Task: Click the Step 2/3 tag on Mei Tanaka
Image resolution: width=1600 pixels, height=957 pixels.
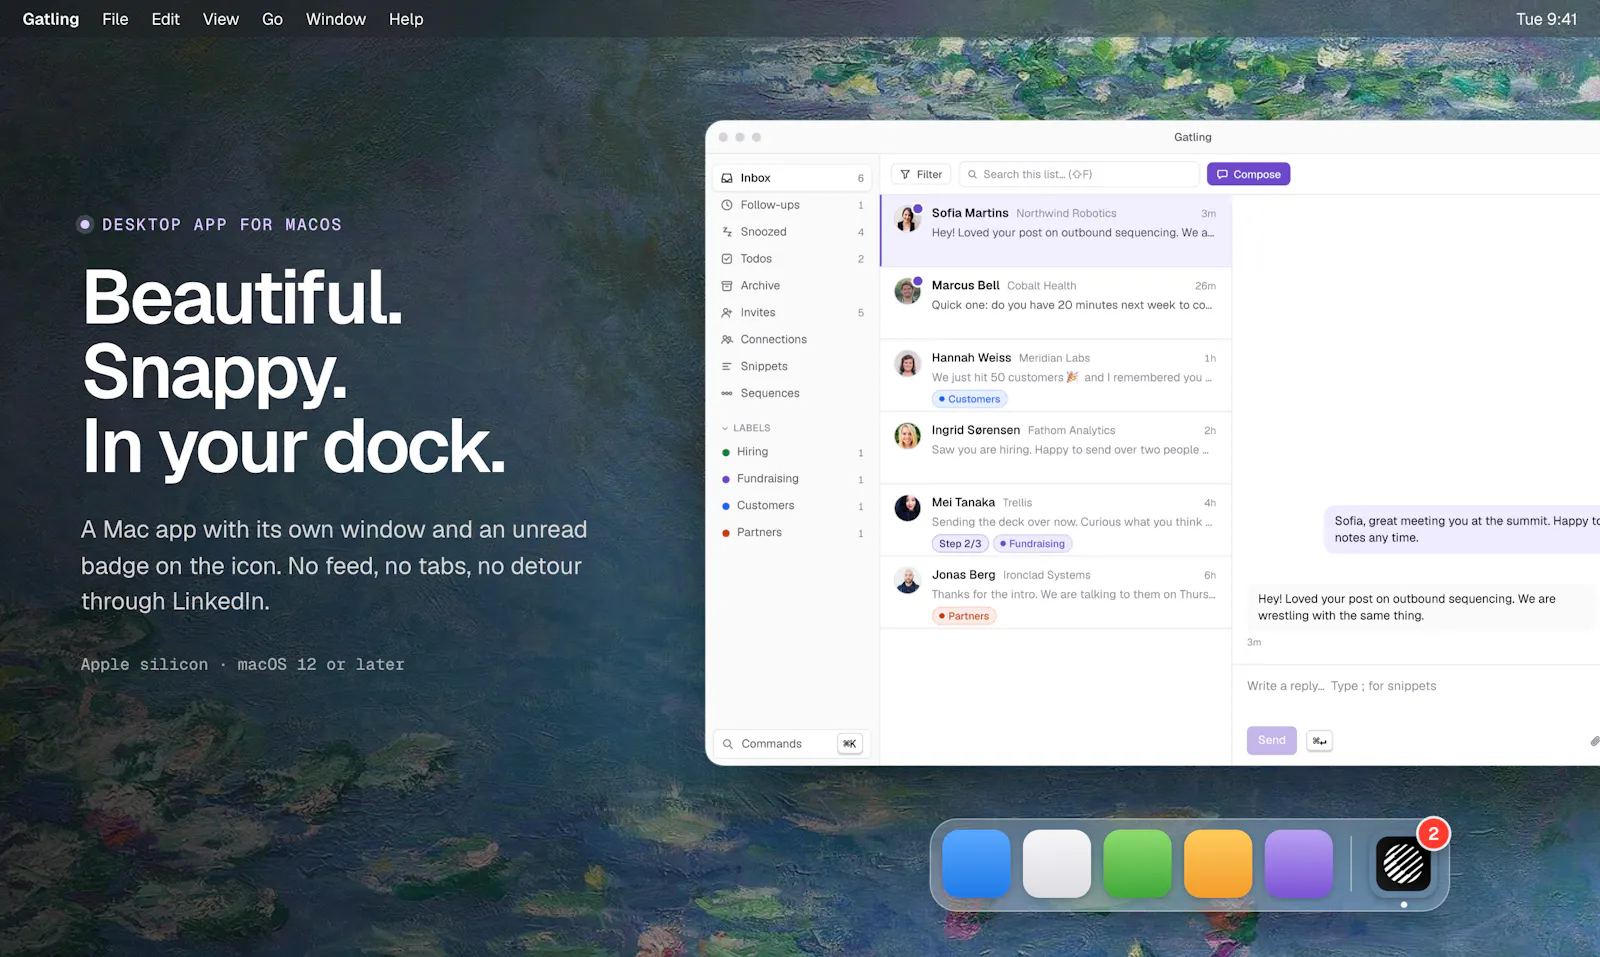Action: 960,544
